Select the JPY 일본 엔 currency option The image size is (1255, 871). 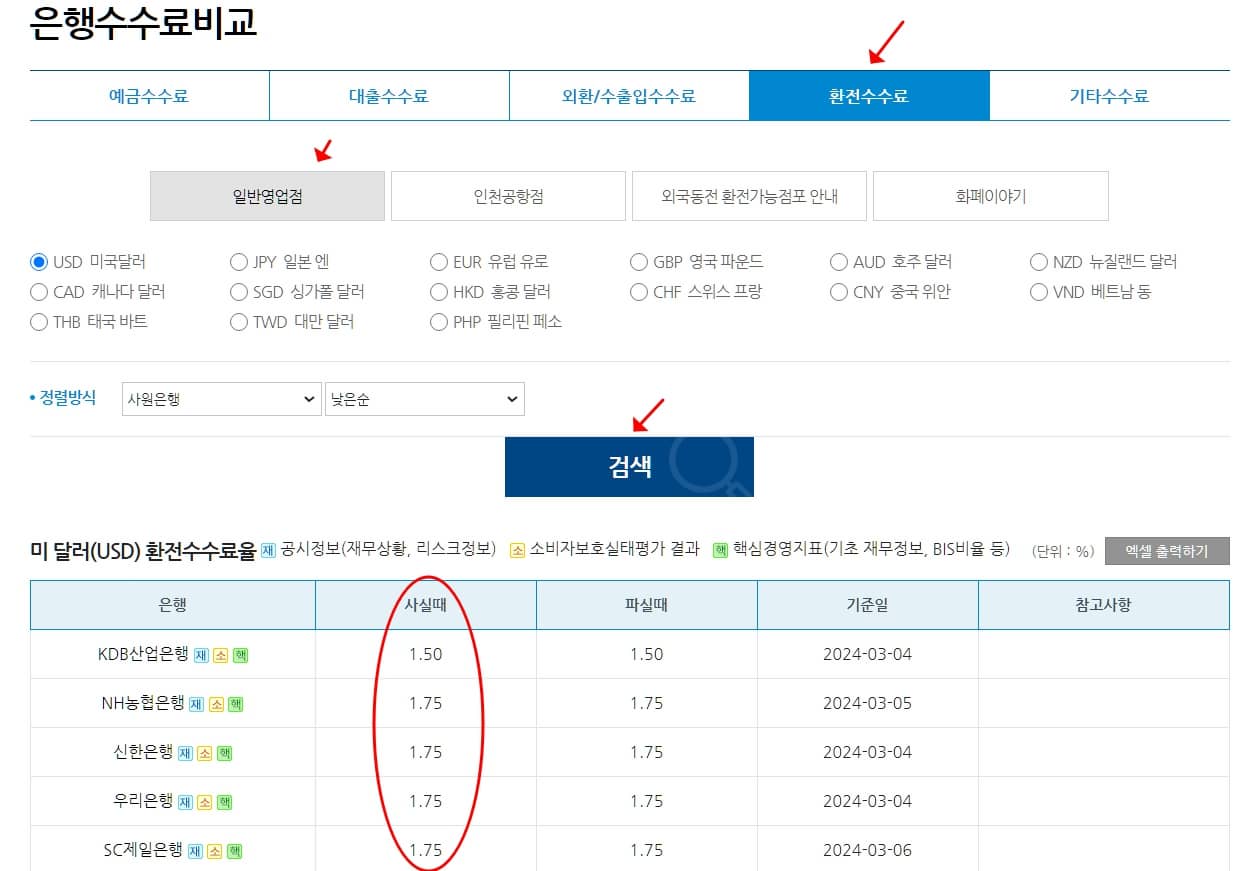239,261
